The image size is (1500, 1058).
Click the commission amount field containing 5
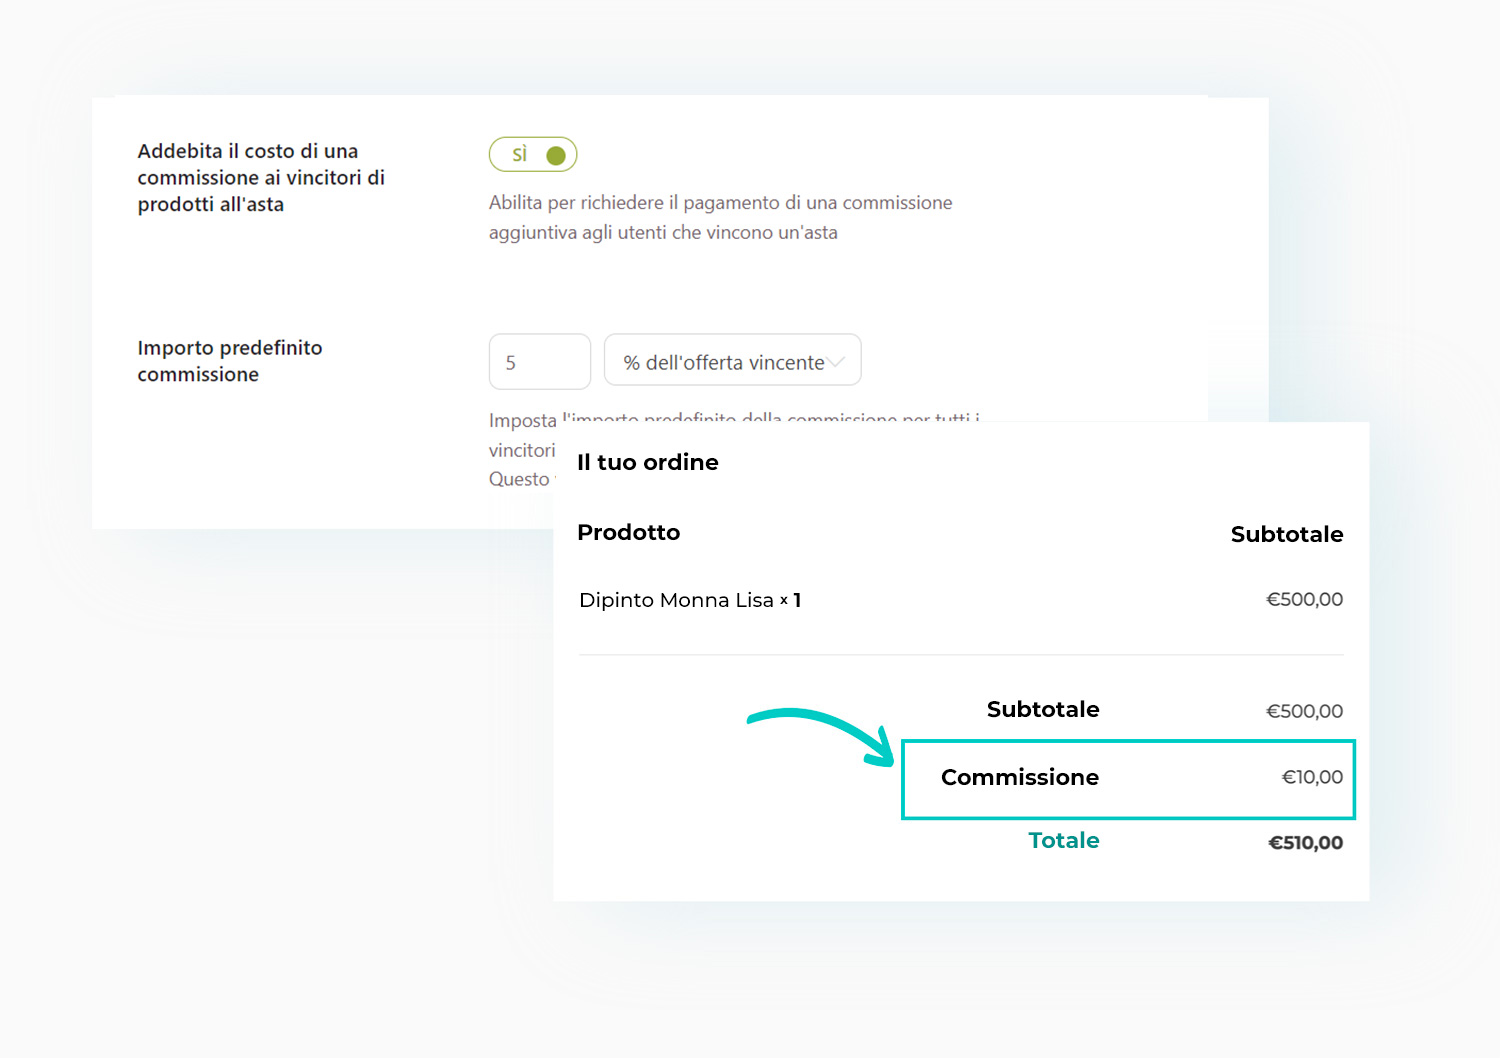[540, 361]
